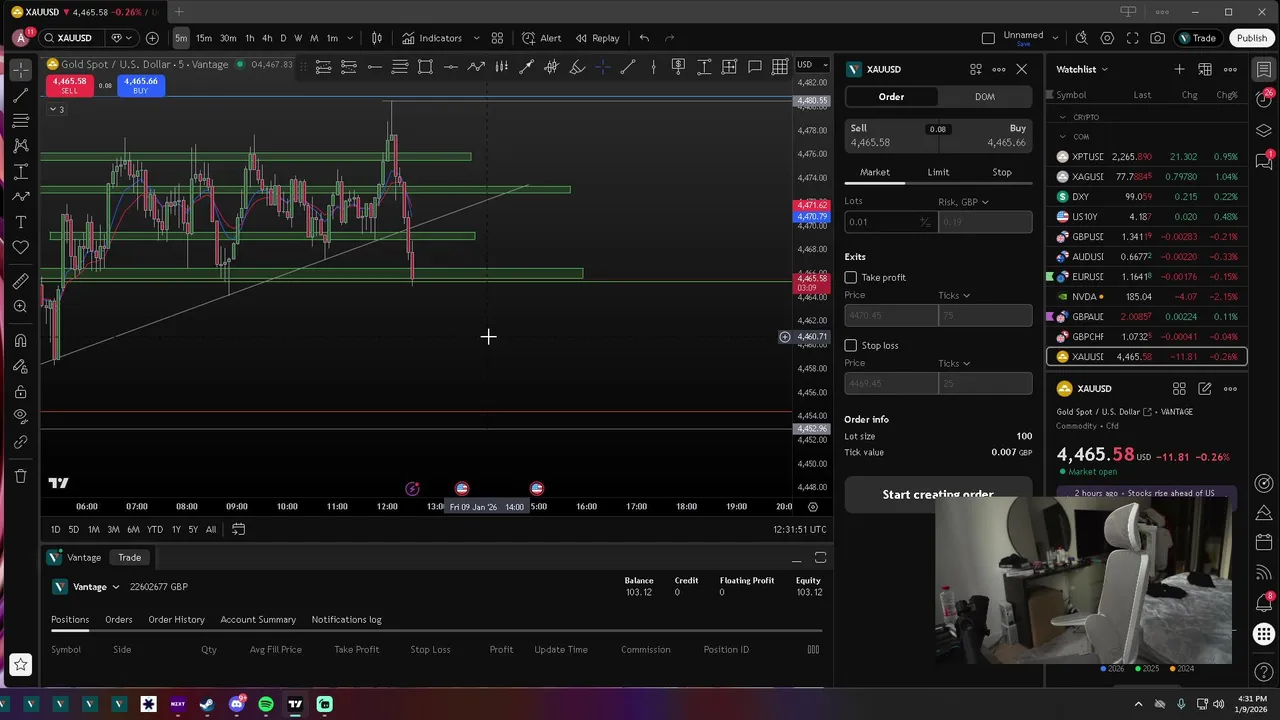Screen dimensions: 1280x720
Task: Open the heart icons tool
Action: pos(20,247)
